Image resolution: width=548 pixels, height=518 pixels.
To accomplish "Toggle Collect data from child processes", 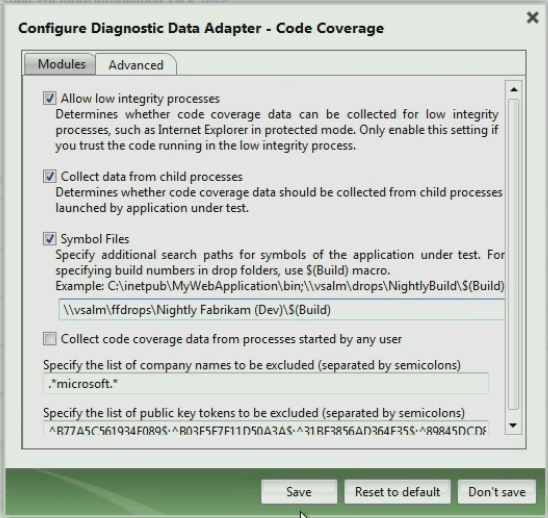I will [50, 176].
